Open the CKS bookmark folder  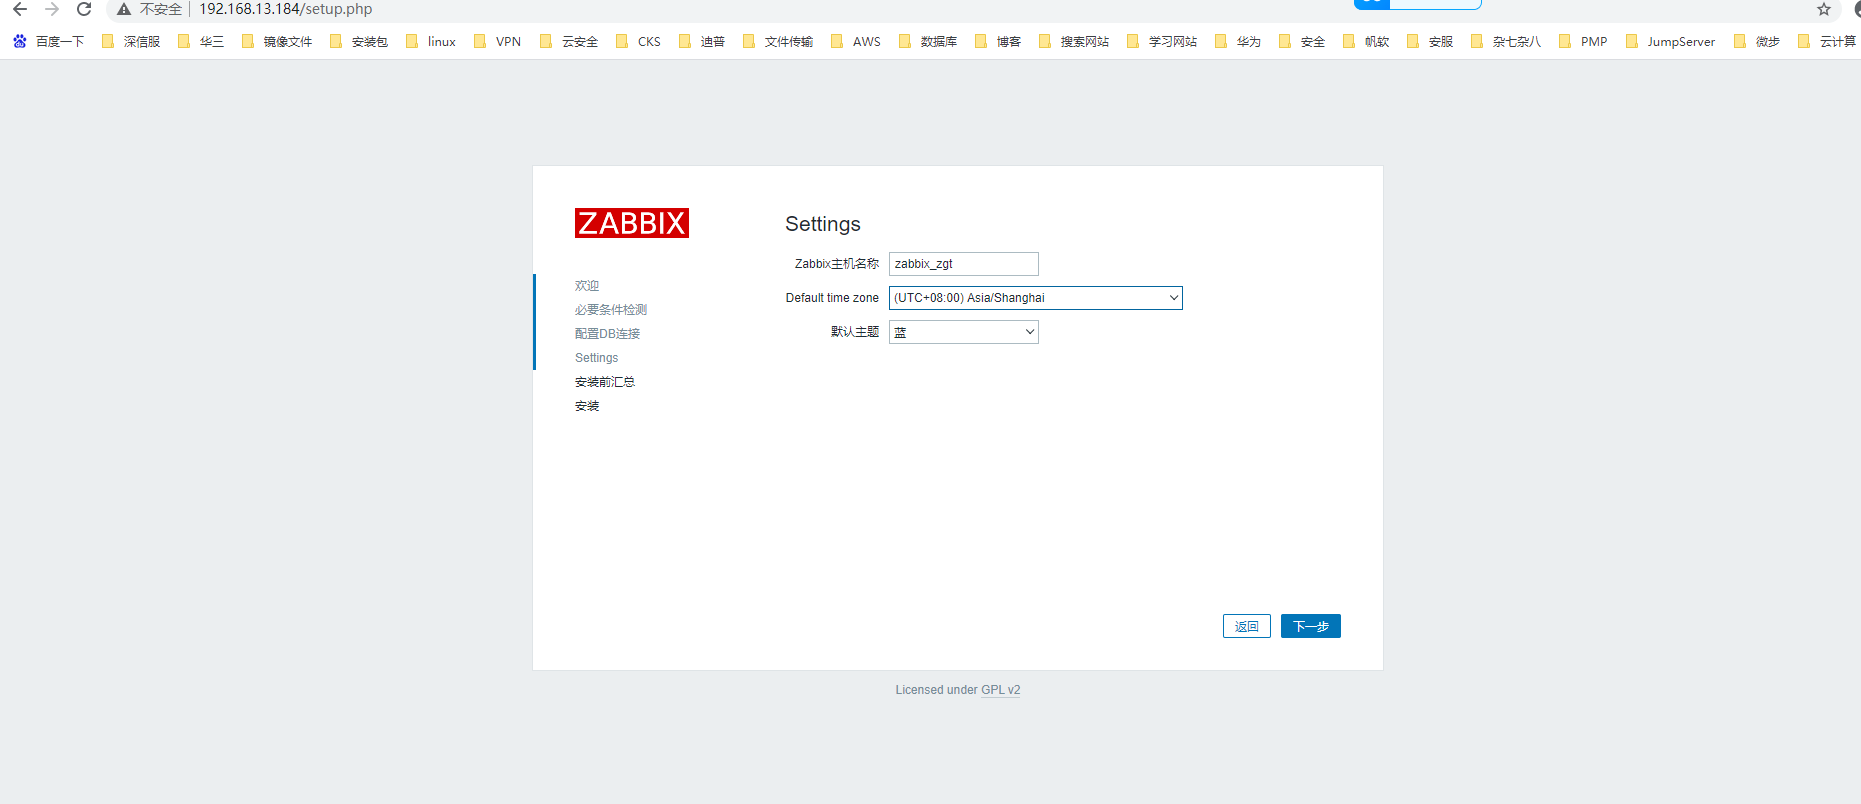(638, 41)
